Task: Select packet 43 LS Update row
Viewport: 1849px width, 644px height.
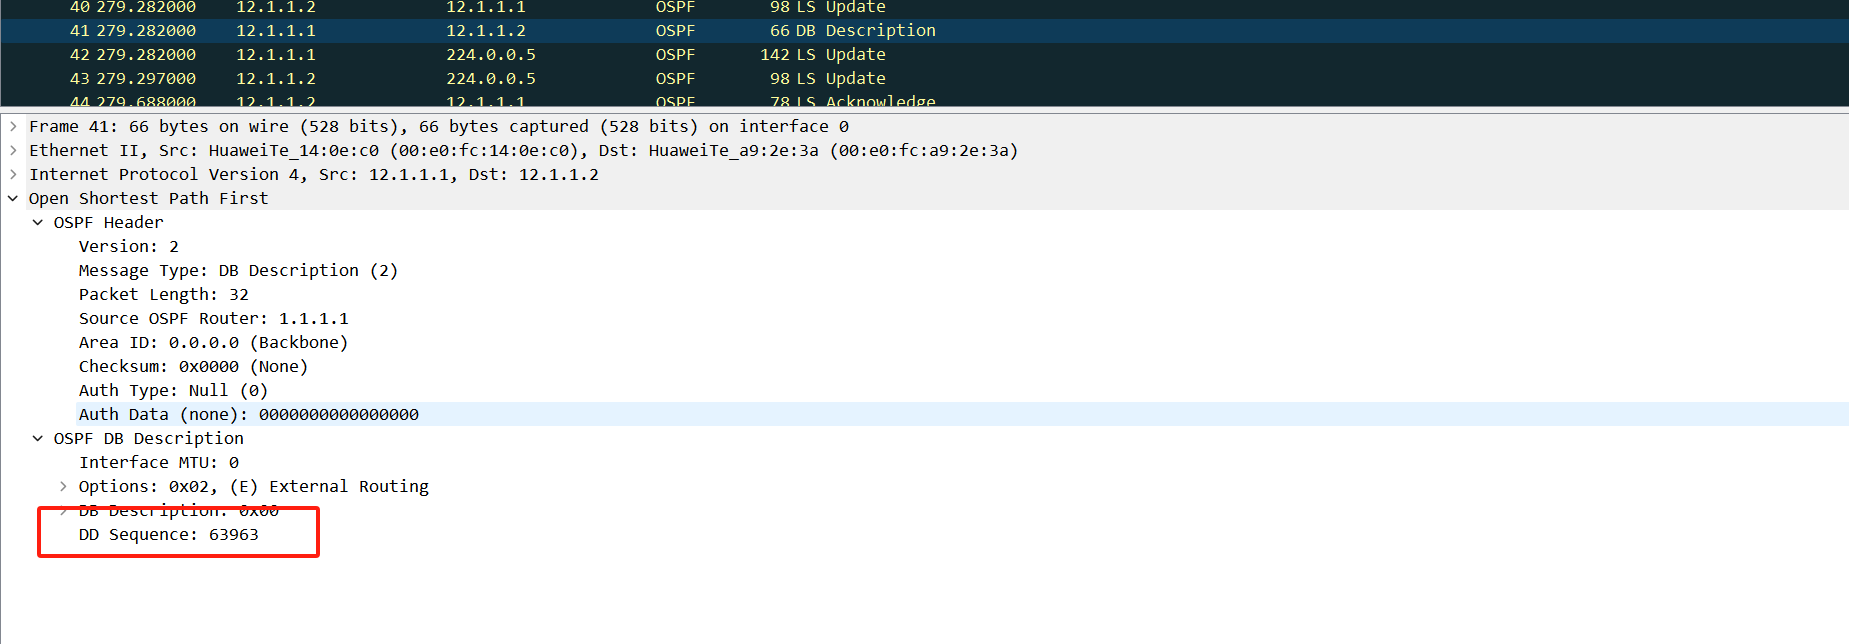Action: point(924,79)
